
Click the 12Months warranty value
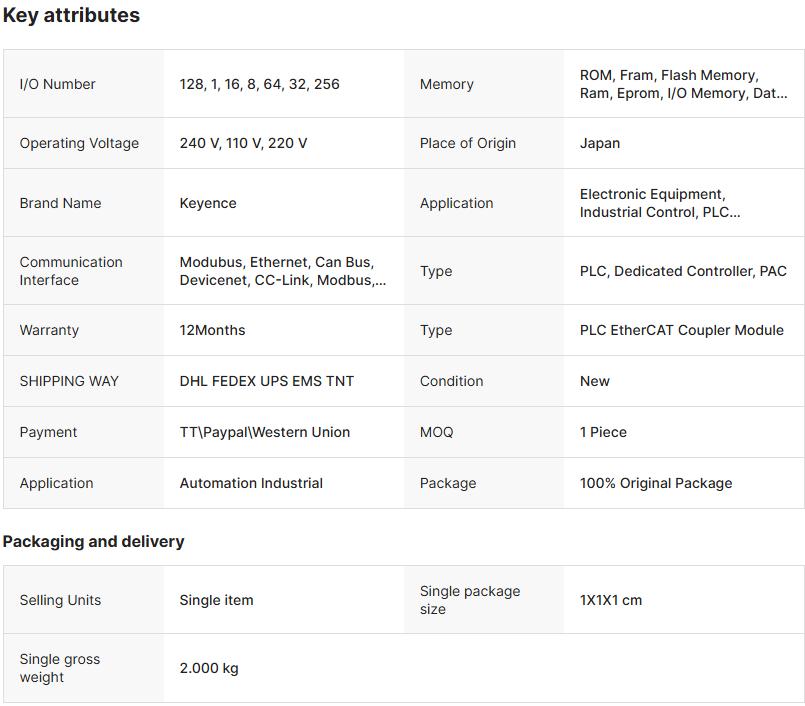point(212,330)
